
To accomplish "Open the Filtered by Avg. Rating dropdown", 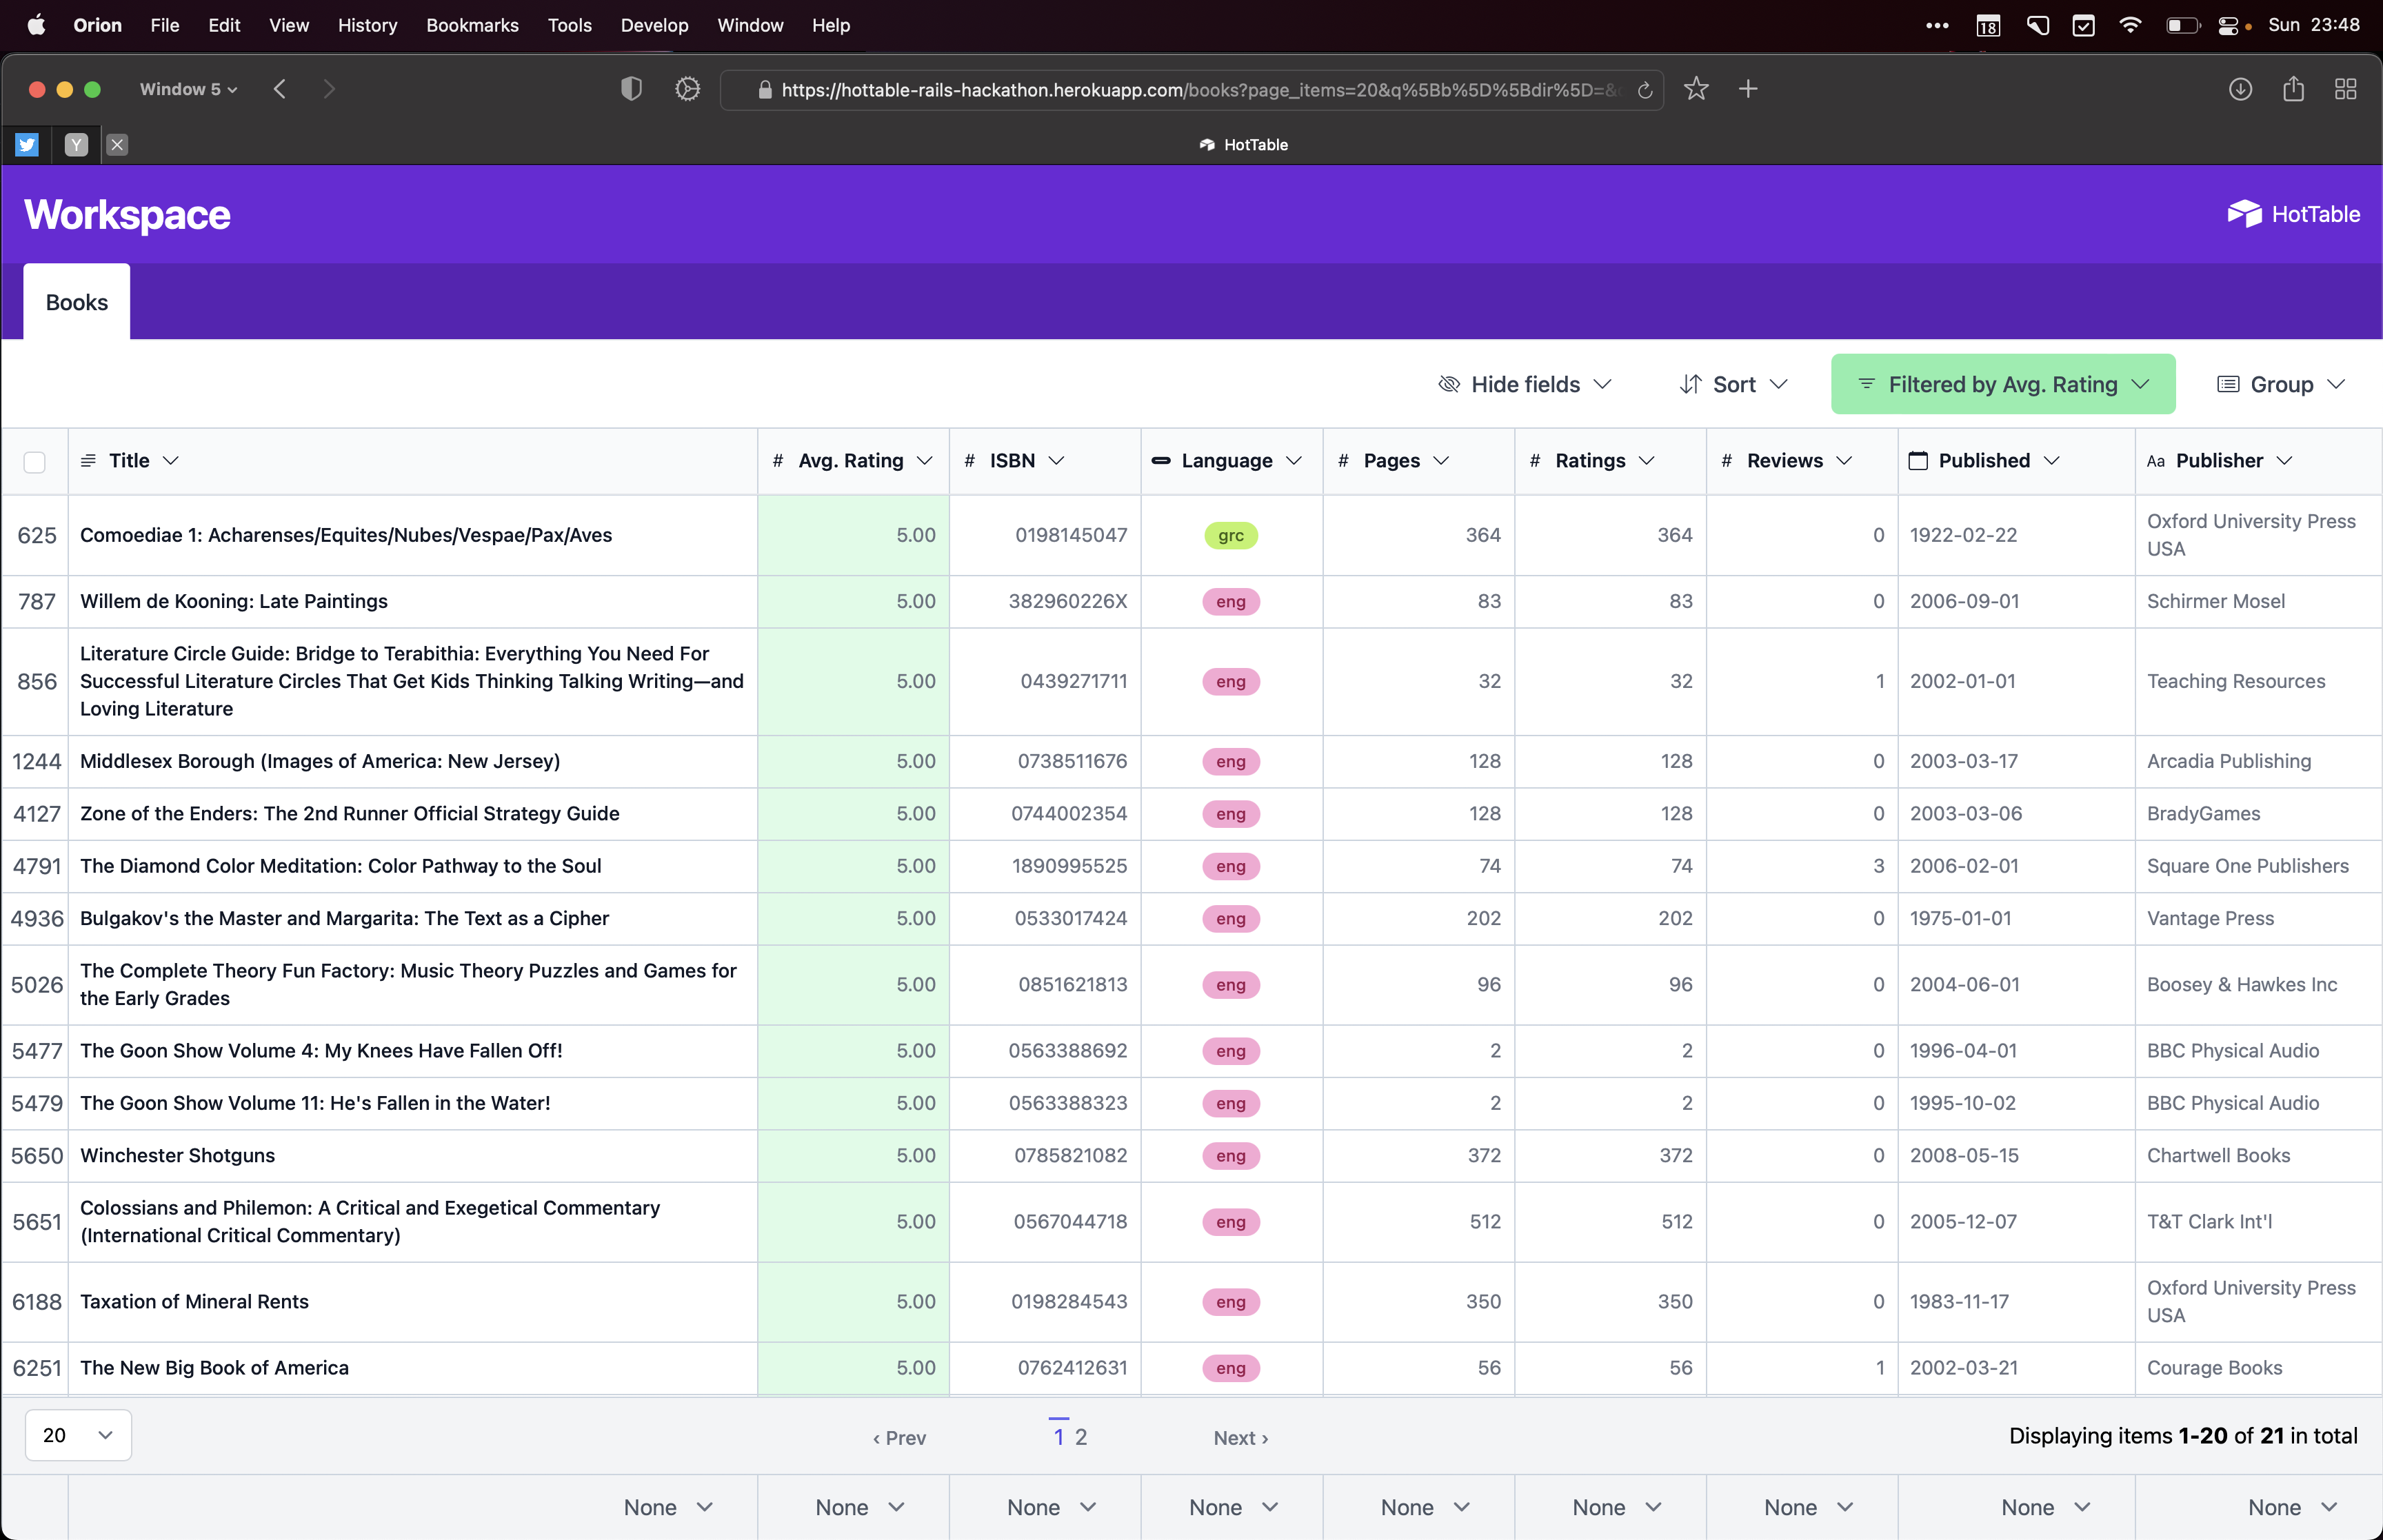I will [x=2002, y=384].
